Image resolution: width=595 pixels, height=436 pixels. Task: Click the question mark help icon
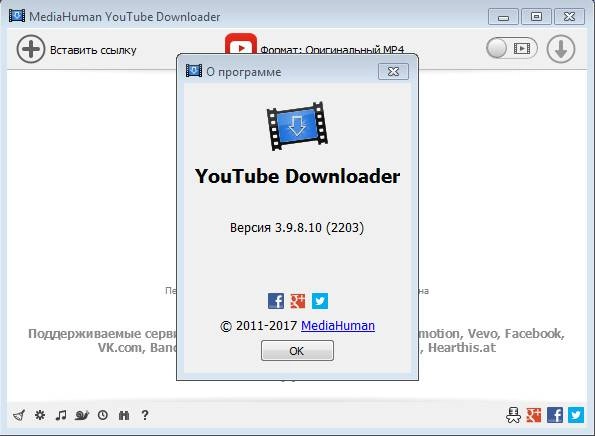(x=145, y=415)
